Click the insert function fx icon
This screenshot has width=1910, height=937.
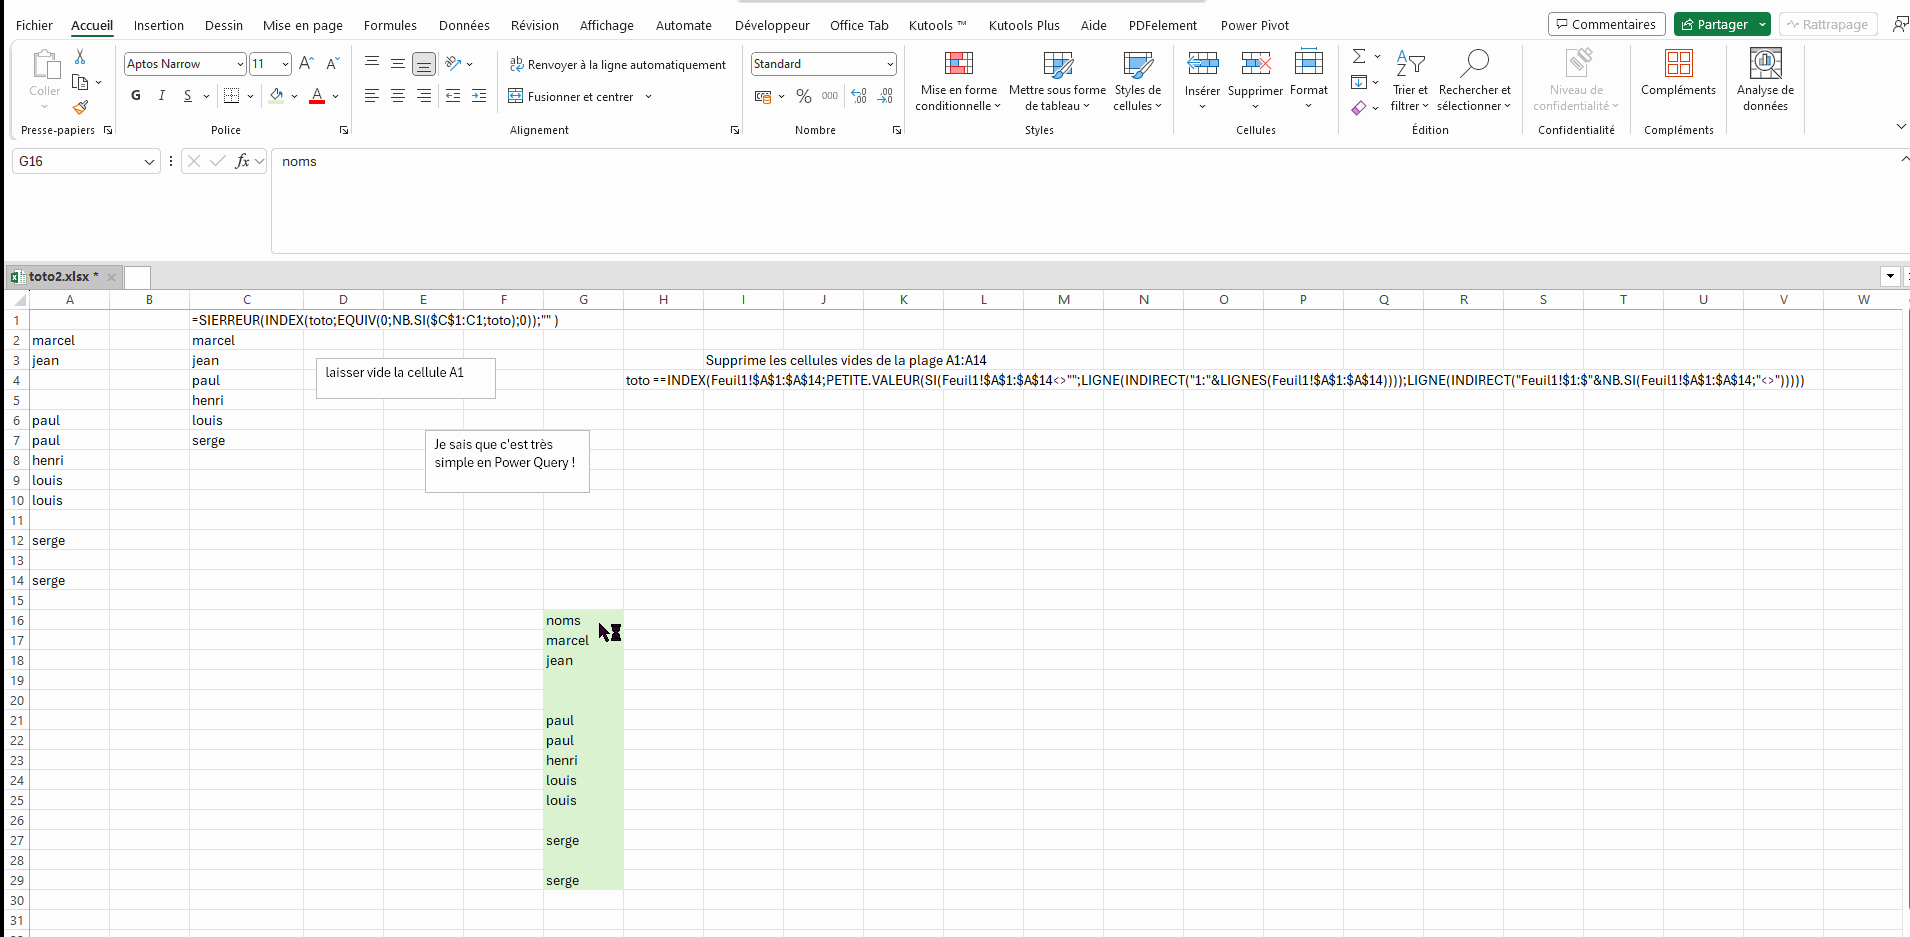tap(242, 161)
